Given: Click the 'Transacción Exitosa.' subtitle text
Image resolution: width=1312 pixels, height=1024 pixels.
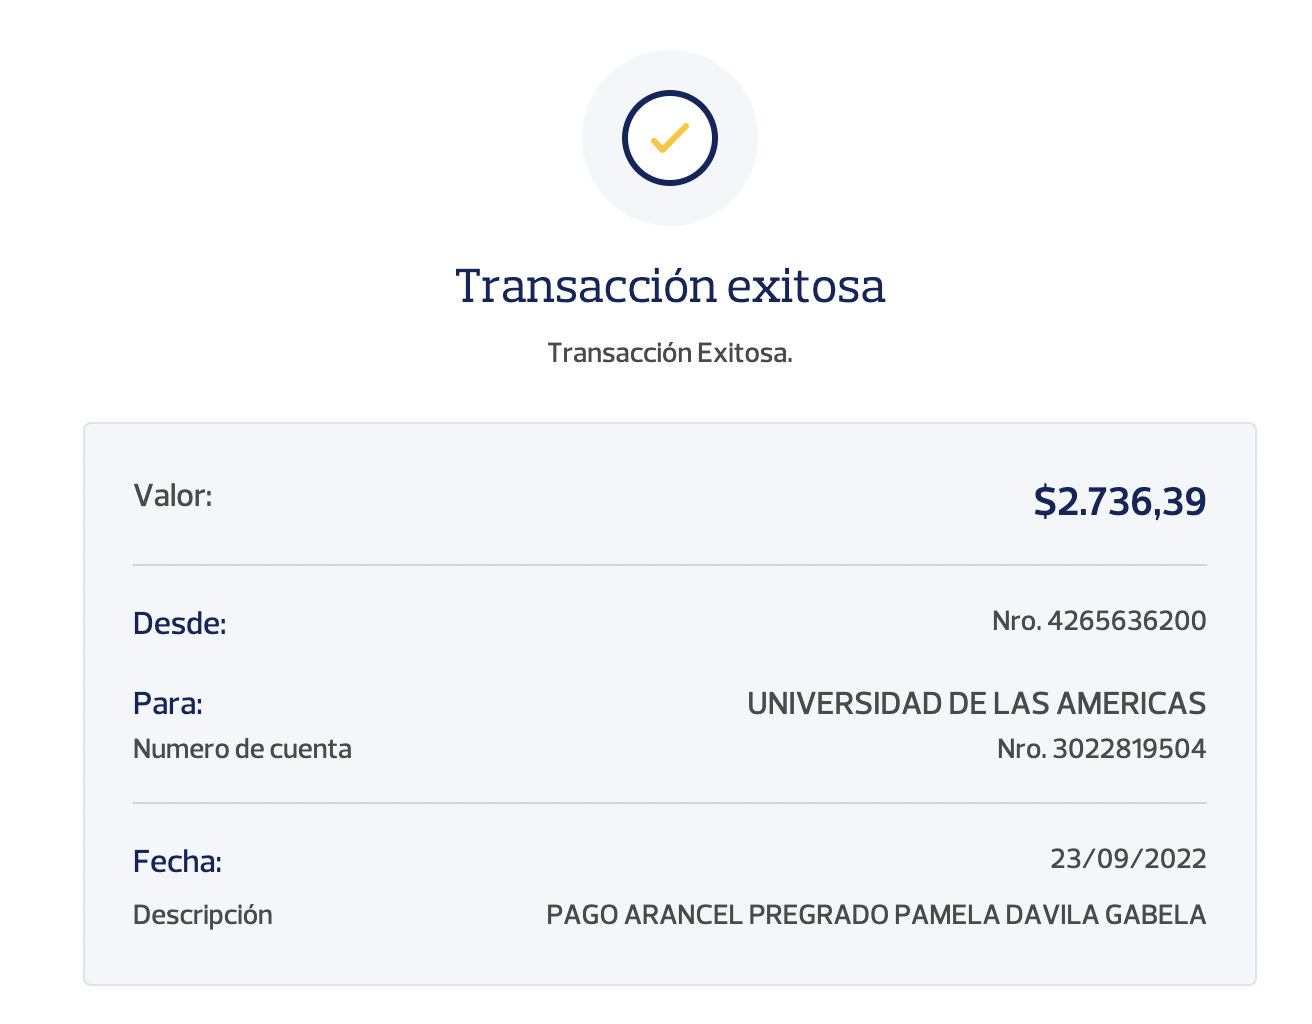Looking at the screenshot, I should click(670, 353).
